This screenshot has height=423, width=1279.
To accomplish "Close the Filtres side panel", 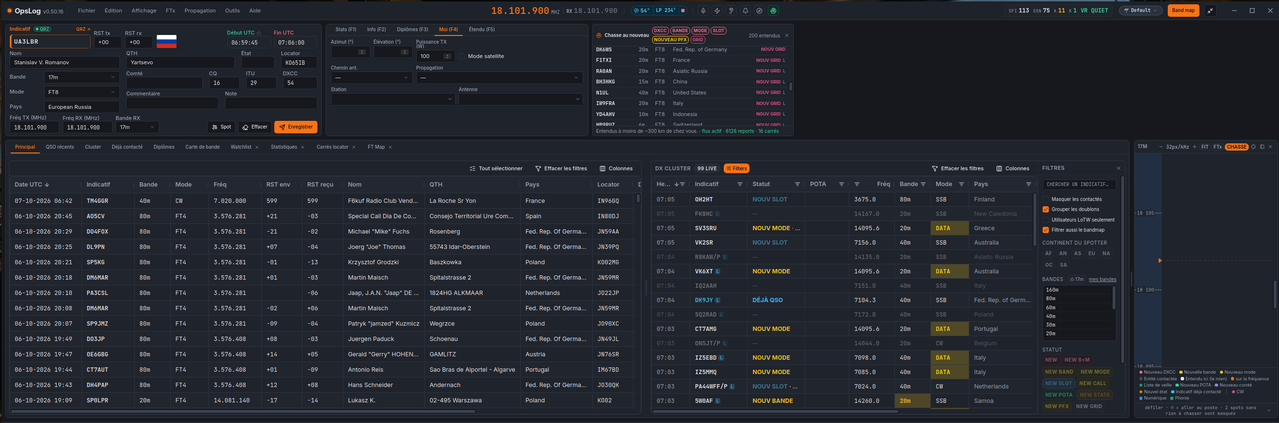I will [1119, 168].
